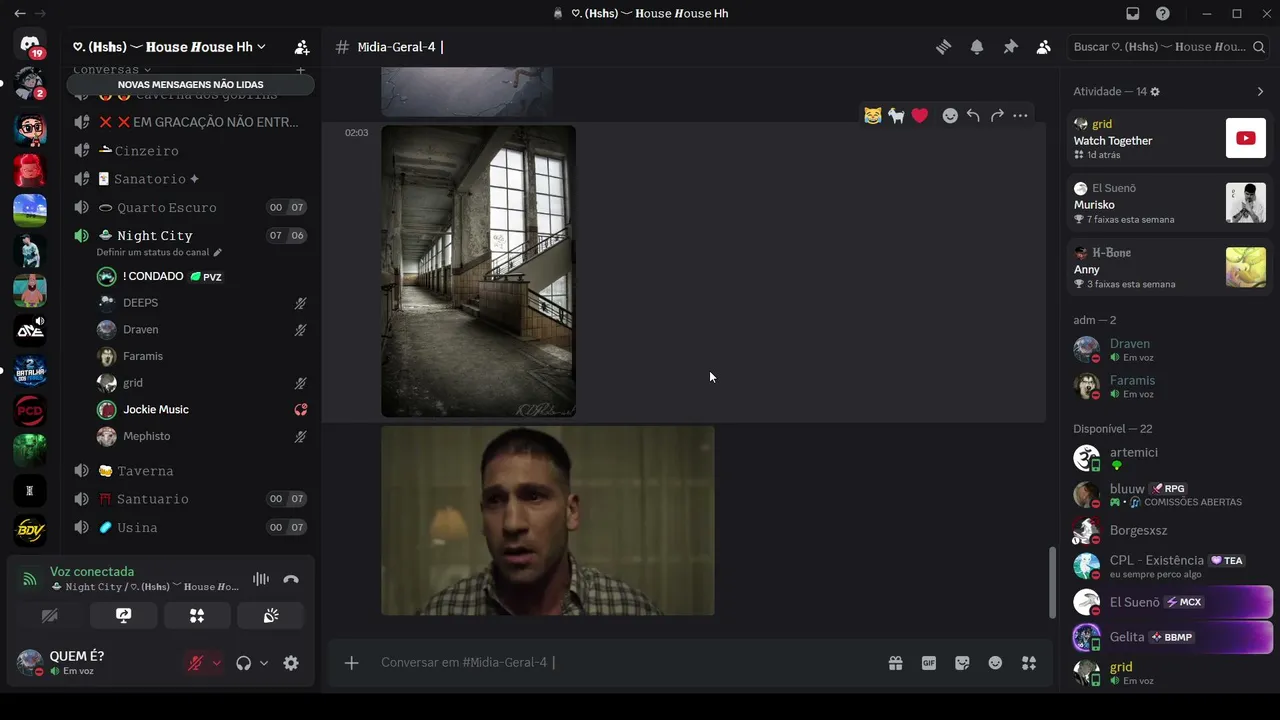Toggle channel notification bell

pyautogui.click(x=977, y=47)
